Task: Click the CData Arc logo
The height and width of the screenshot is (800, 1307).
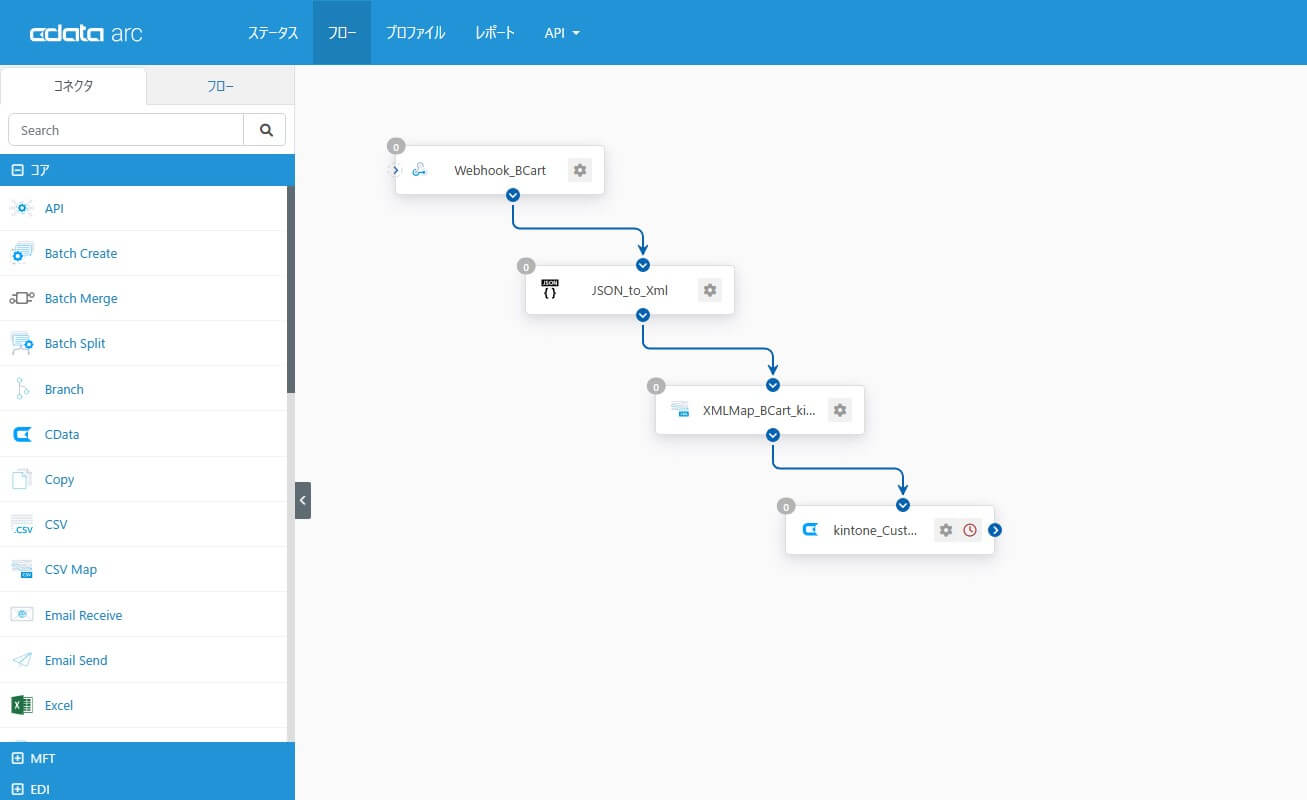Action: [86, 33]
